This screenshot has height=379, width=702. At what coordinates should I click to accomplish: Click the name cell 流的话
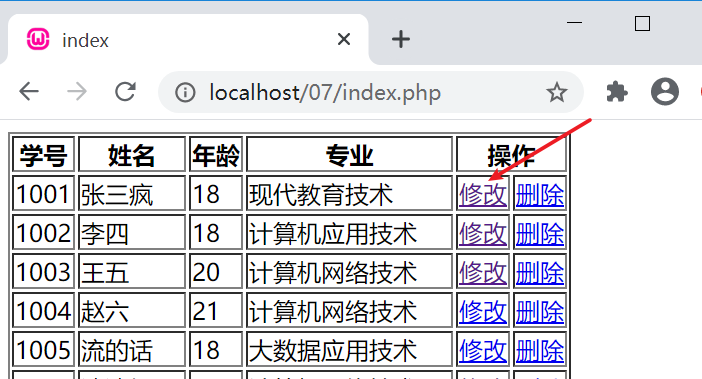click(132, 349)
